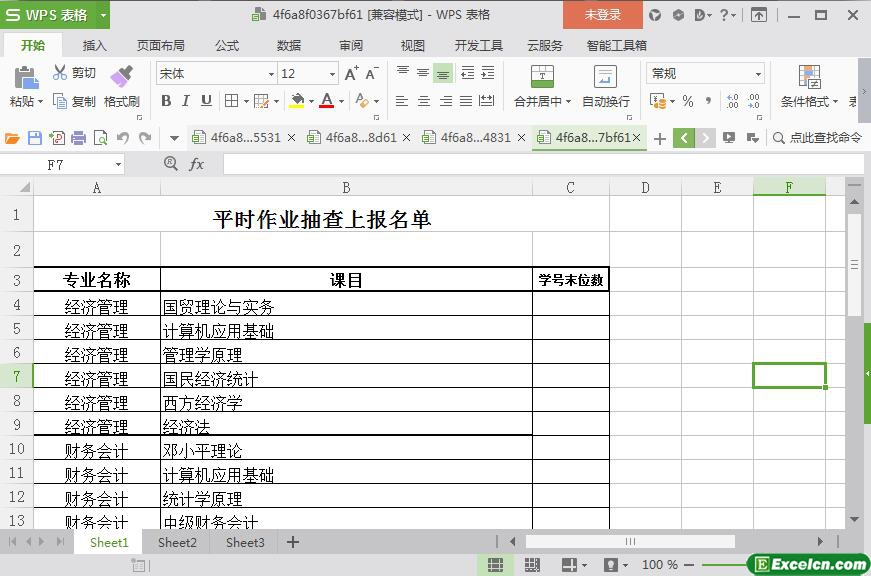Screen dimensions: 871x576
Task: Click the red font color swatch
Action: [x=327, y=101]
